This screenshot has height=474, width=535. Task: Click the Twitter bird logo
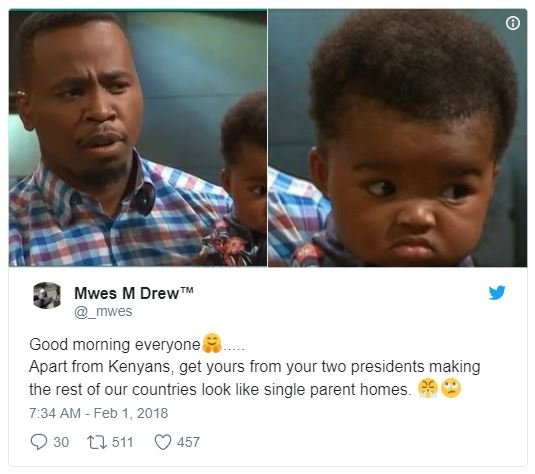coord(497,292)
